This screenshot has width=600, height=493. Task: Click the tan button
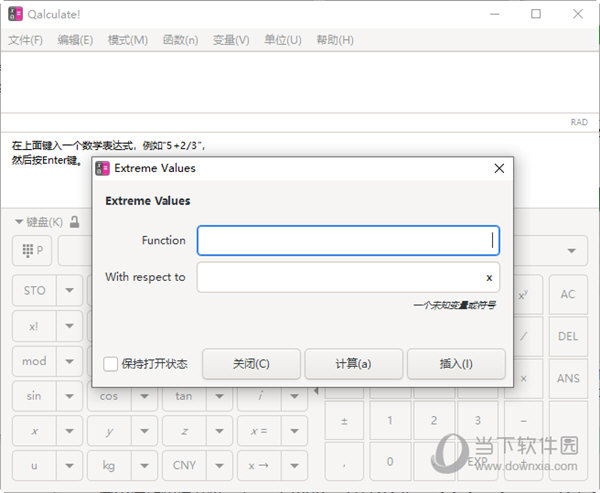coord(184,397)
